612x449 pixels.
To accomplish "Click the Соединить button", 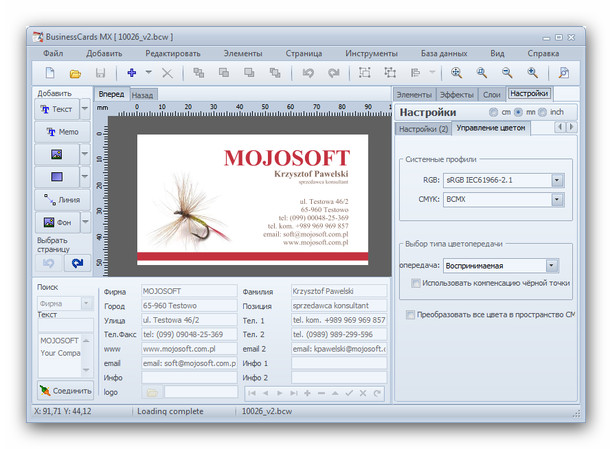I will (x=65, y=391).
